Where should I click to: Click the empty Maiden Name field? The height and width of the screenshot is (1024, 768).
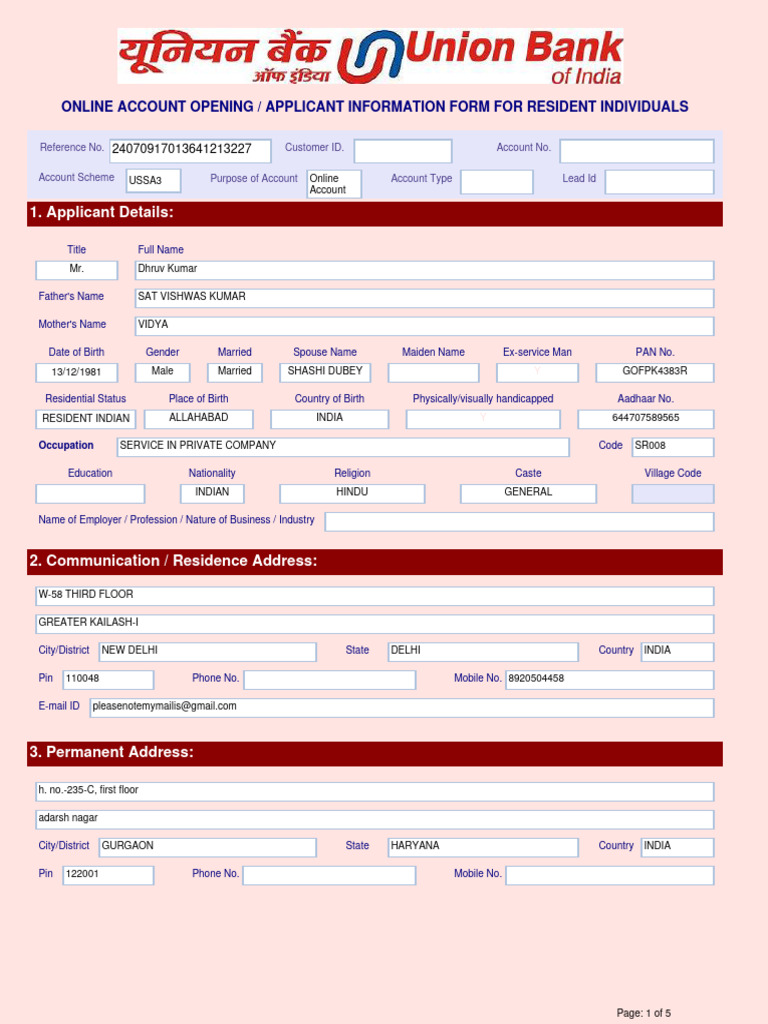434,372
